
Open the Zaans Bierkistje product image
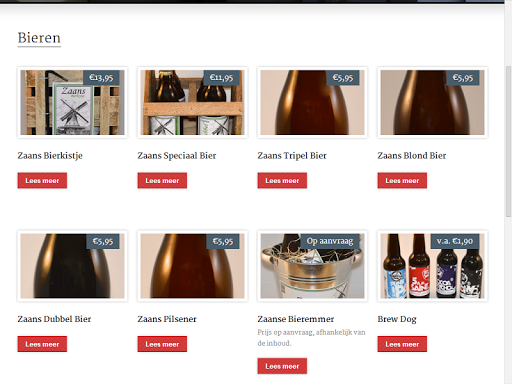[x=72, y=102]
